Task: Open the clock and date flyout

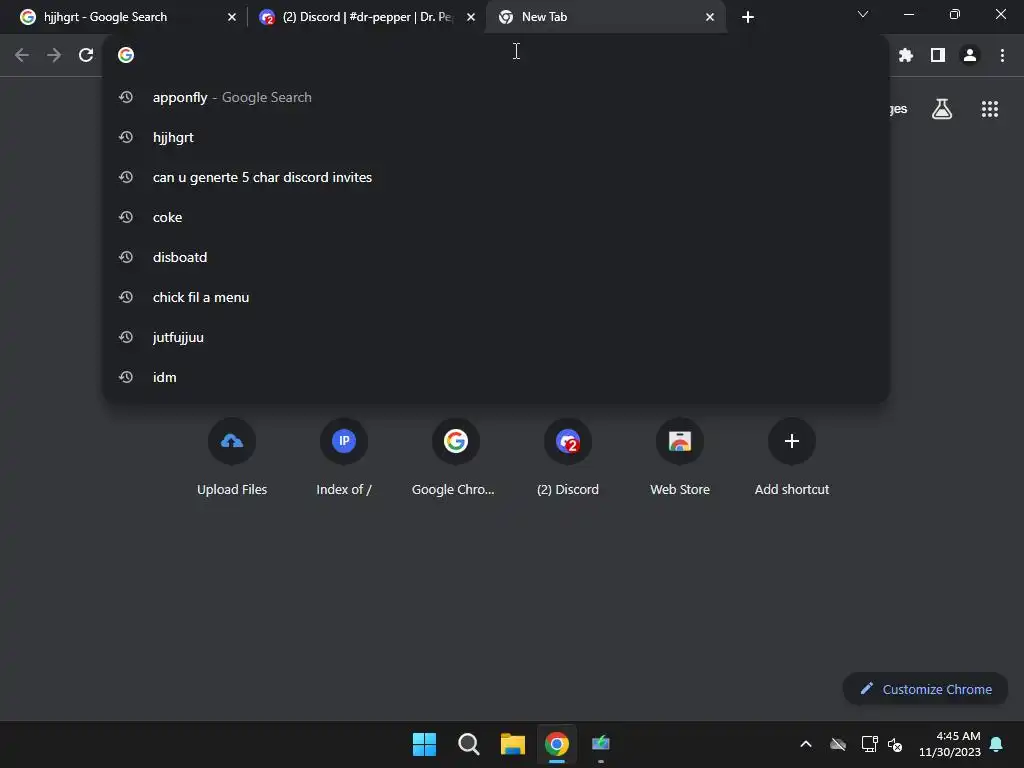Action: click(x=950, y=744)
